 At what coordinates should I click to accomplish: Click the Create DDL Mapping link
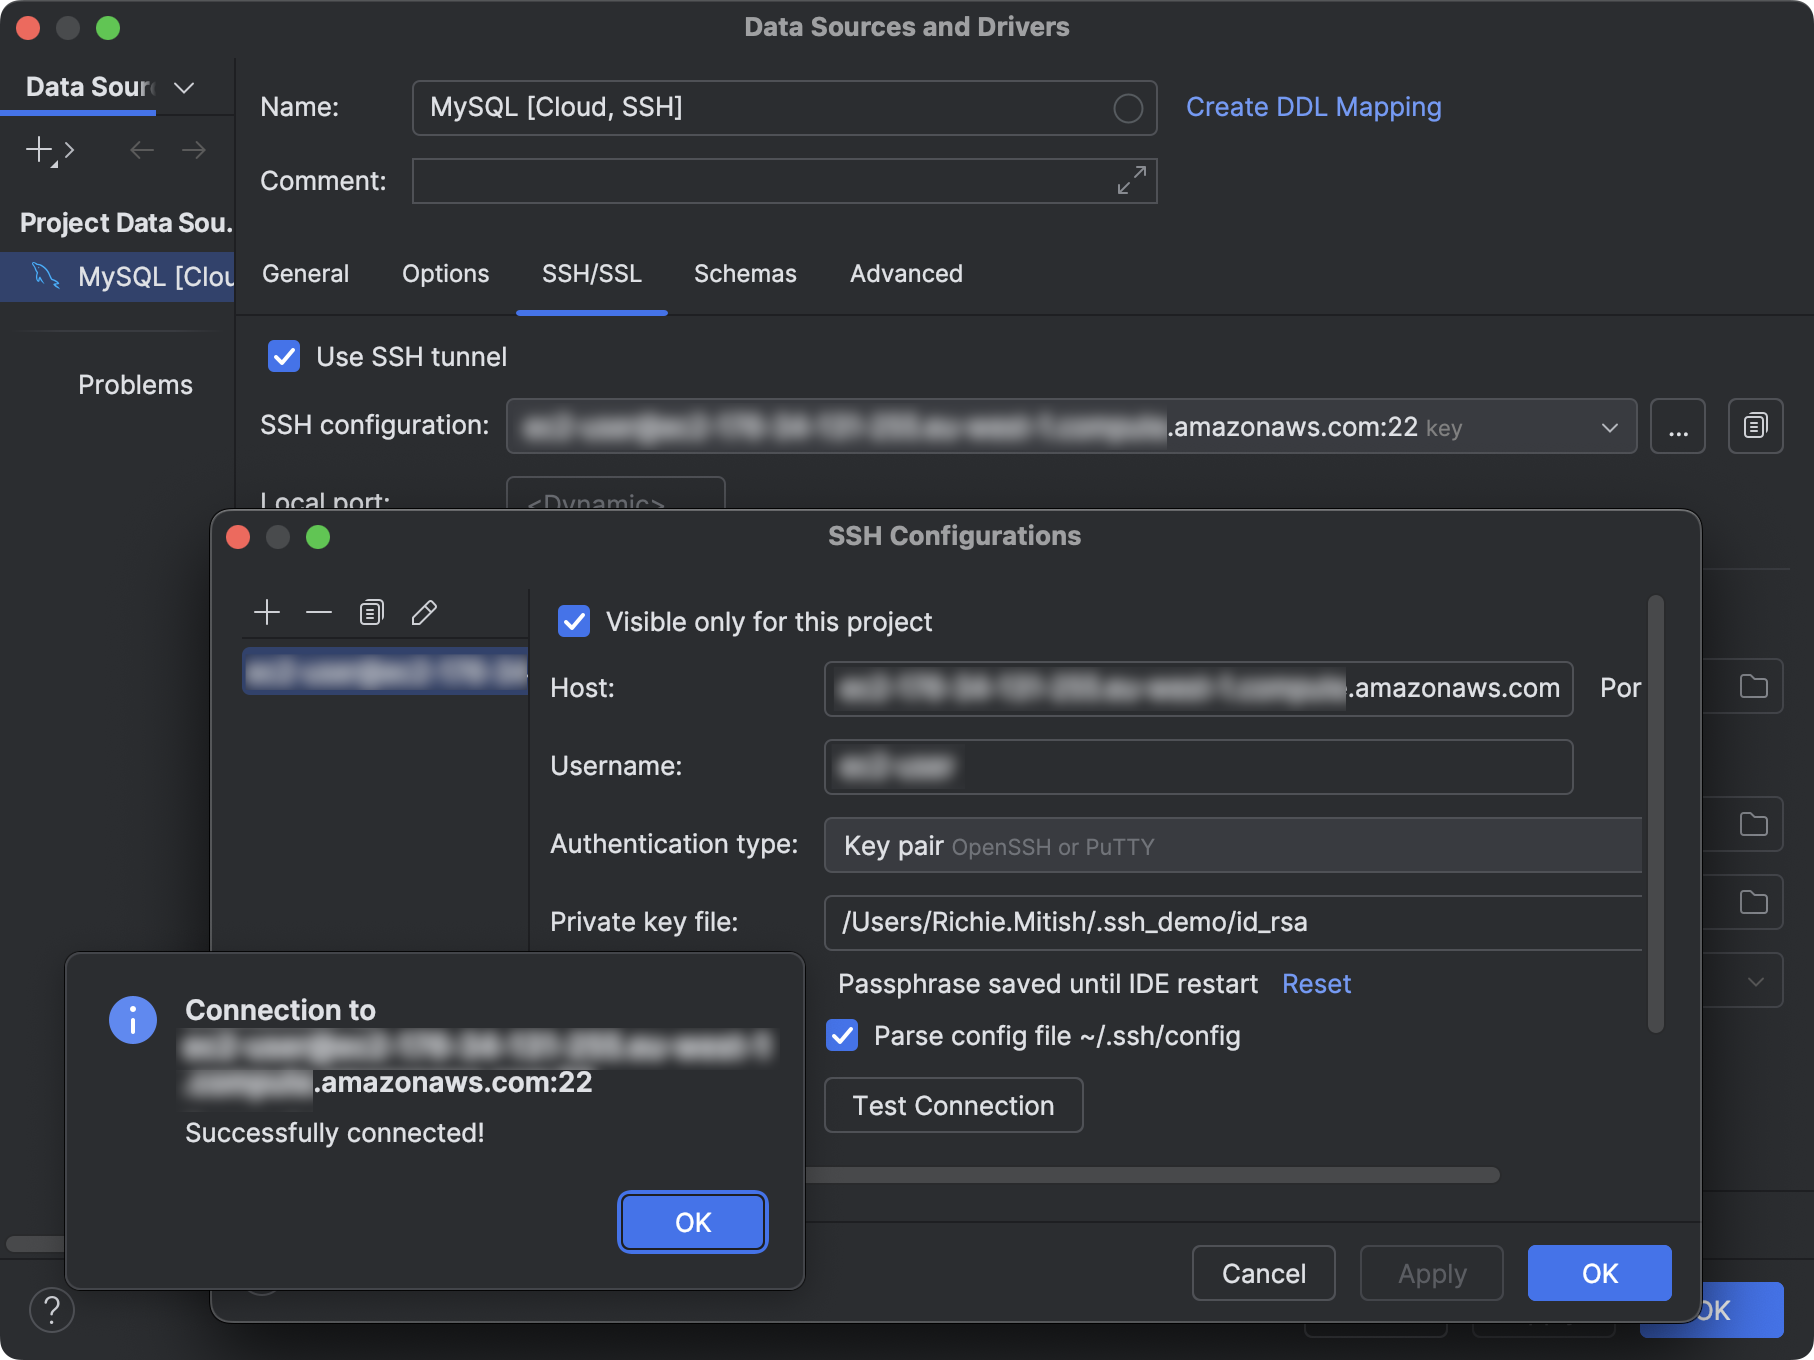(1312, 107)
